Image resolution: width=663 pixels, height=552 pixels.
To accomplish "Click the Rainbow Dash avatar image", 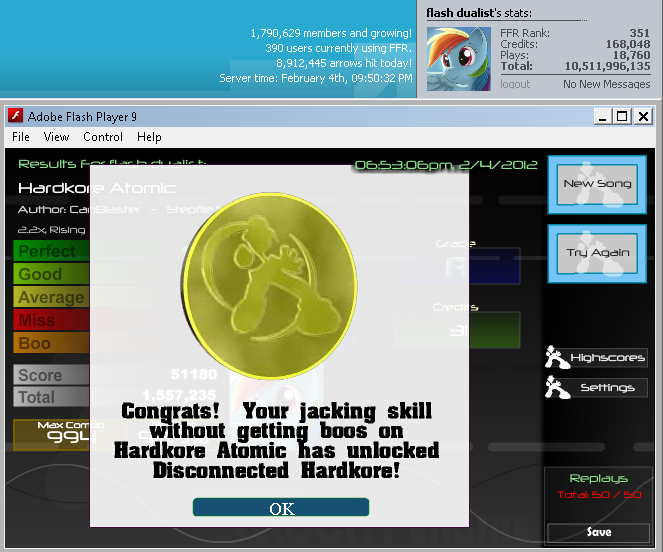I will (459, 59).
